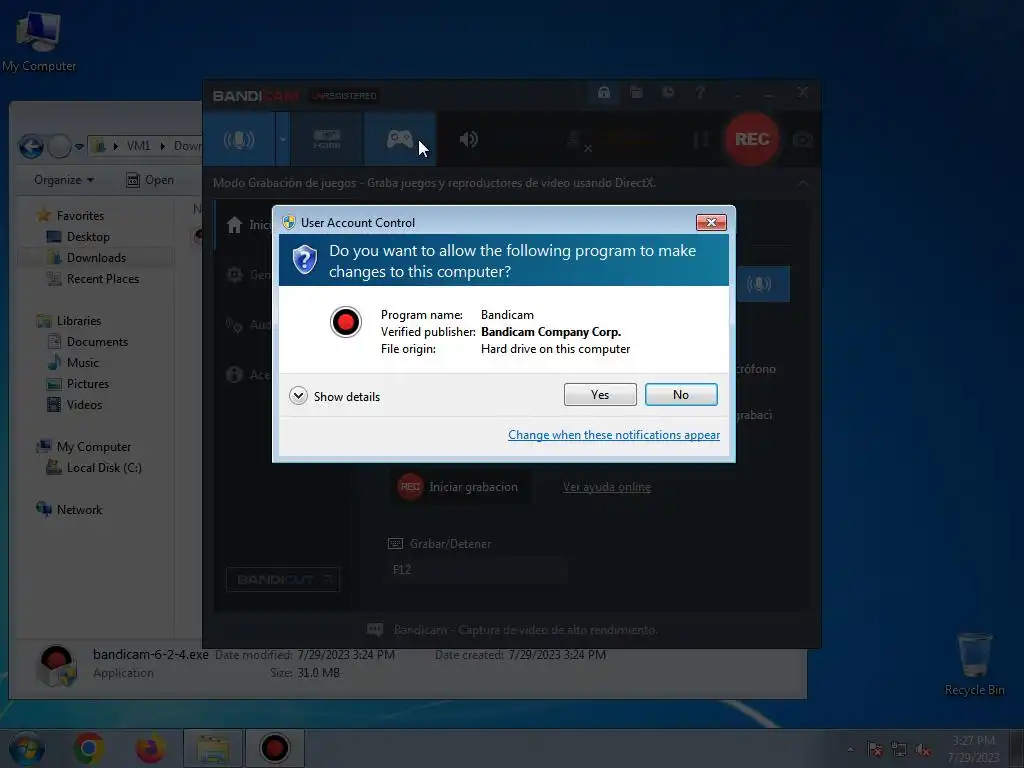
Task: Open the Change when these notifications appear link
Action: (614, 435)
